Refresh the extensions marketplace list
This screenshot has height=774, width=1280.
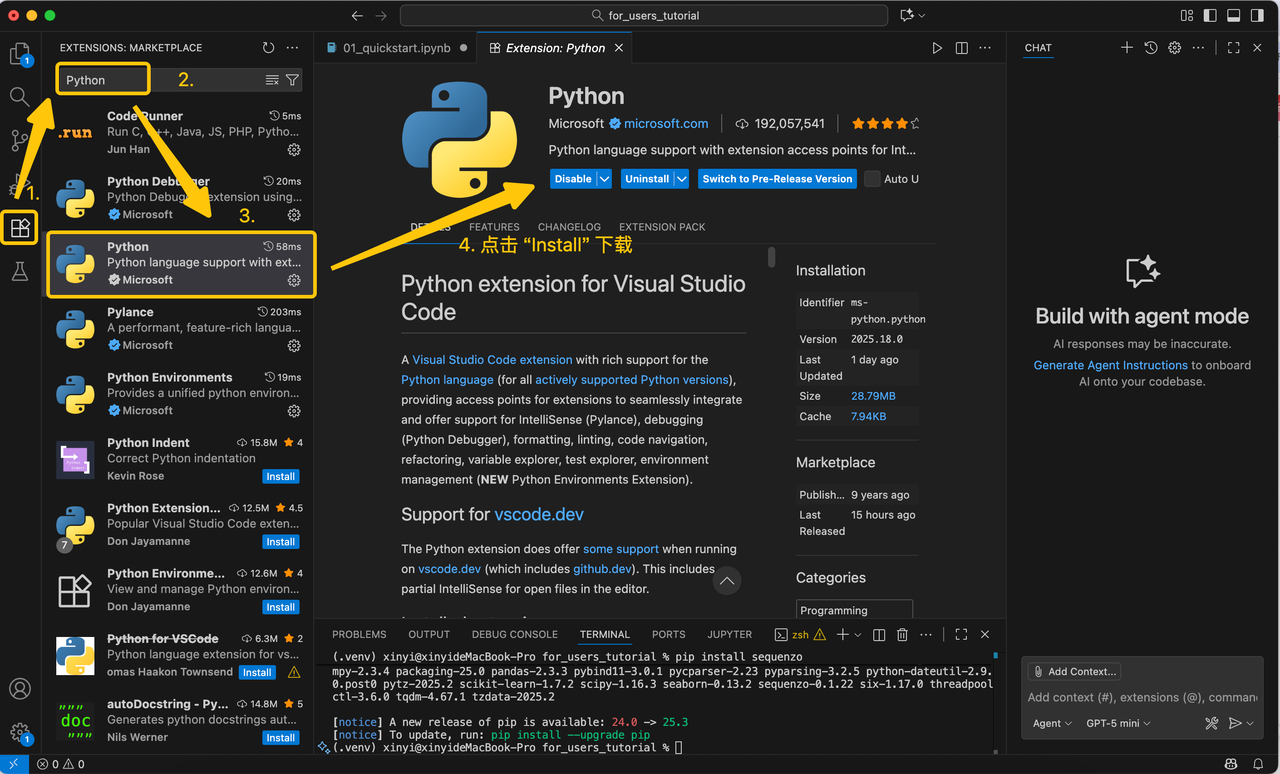point(268,48)
